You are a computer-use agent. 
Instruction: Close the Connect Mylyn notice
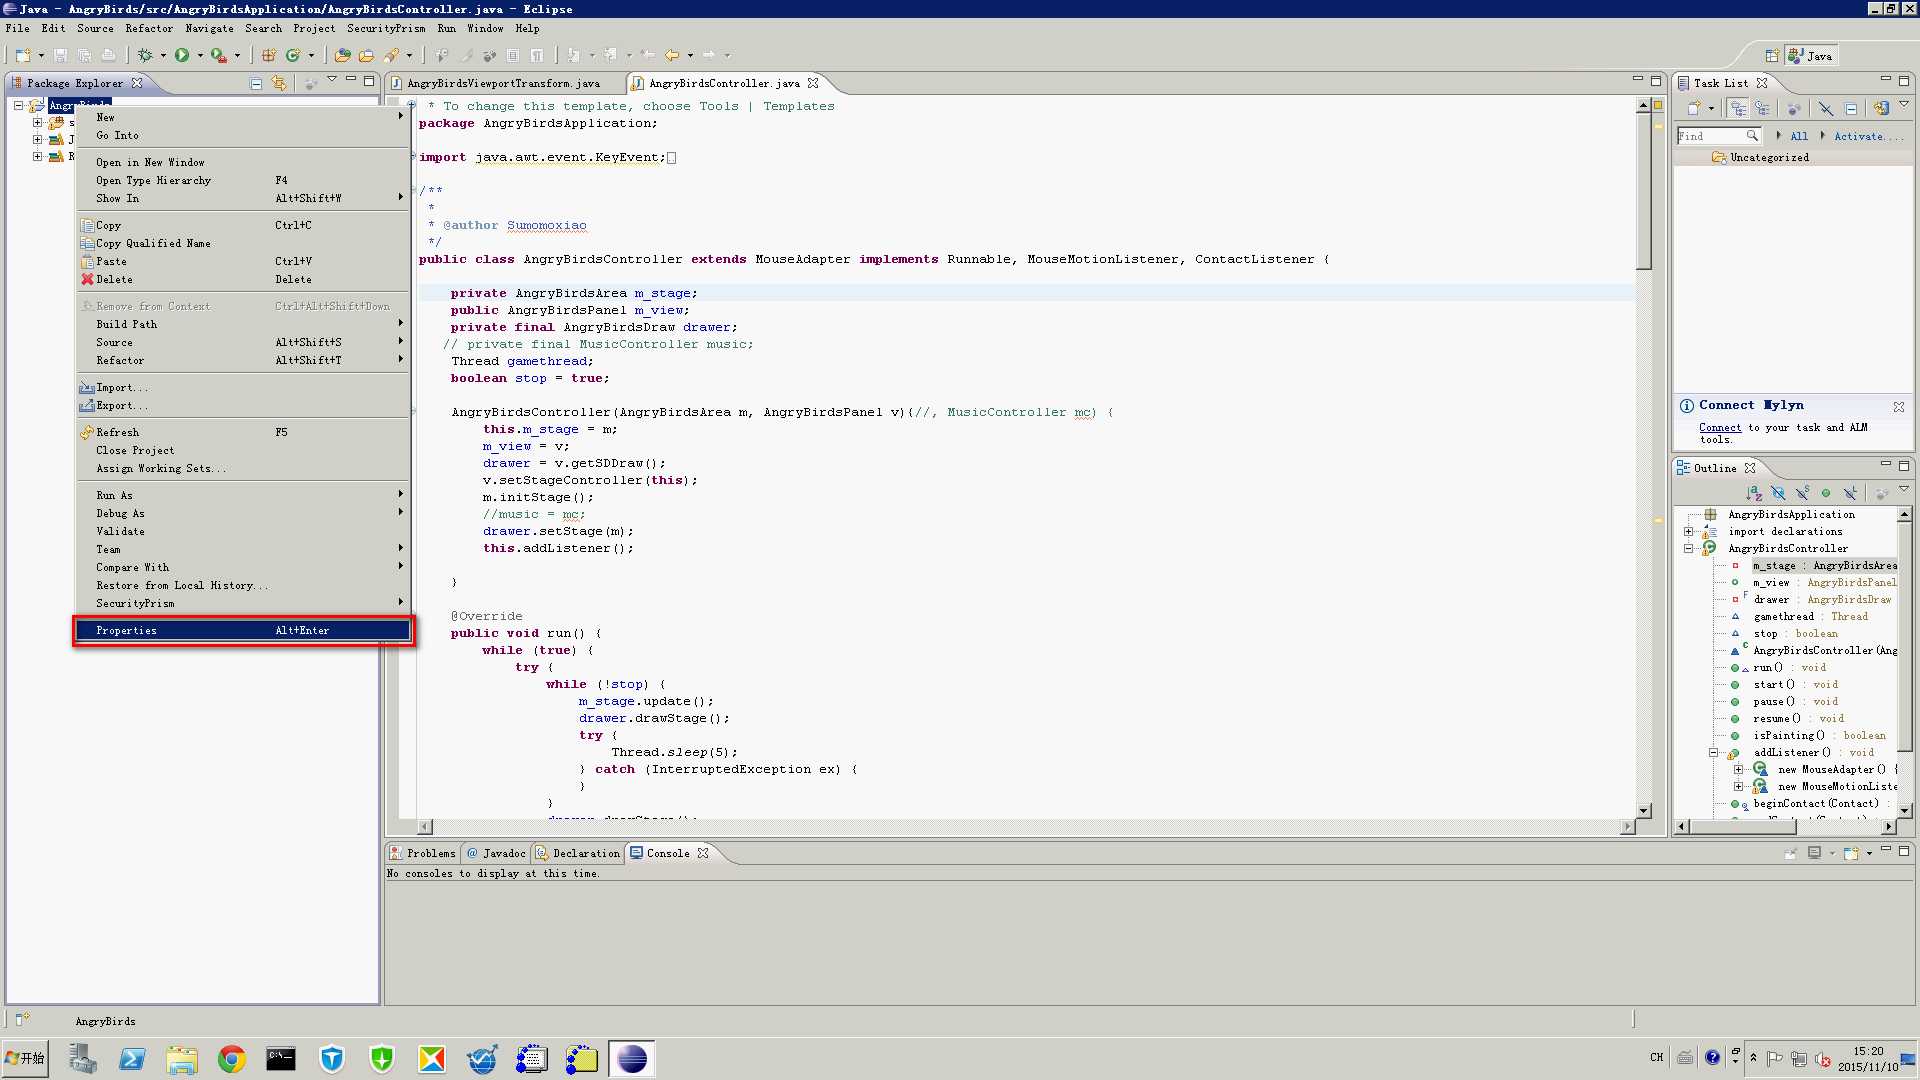[x=1898, y=406]
